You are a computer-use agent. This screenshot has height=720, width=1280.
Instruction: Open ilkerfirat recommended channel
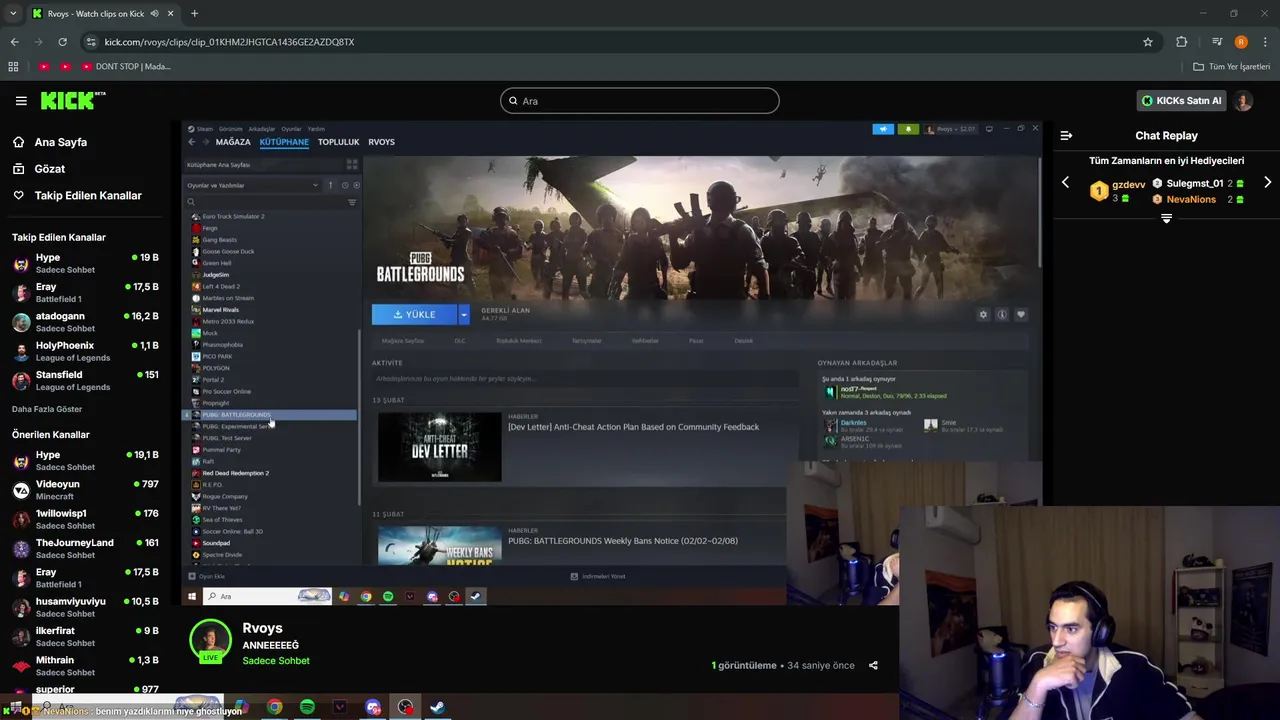[85, 636]
